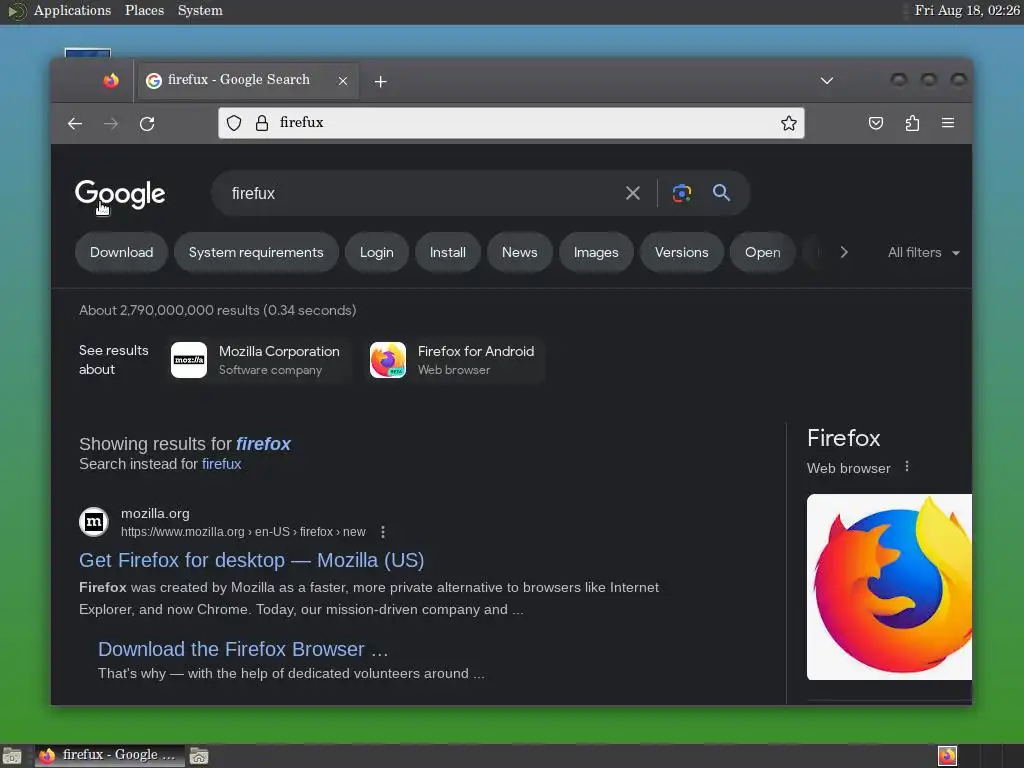Click the mozilla.org site favicon
The height and width of the screenshot is (768, 1024).
(x=94, y=522)
